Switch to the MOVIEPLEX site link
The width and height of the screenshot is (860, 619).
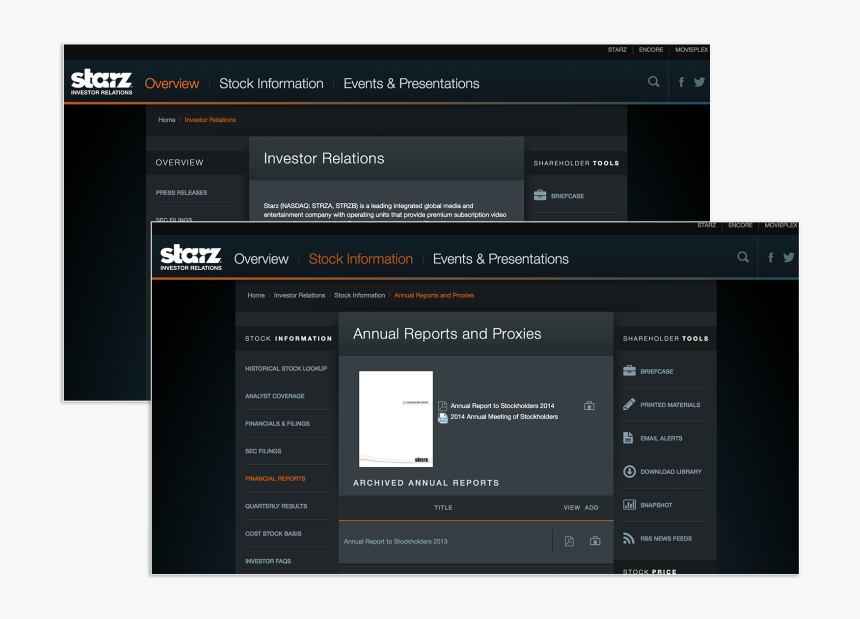780,225
